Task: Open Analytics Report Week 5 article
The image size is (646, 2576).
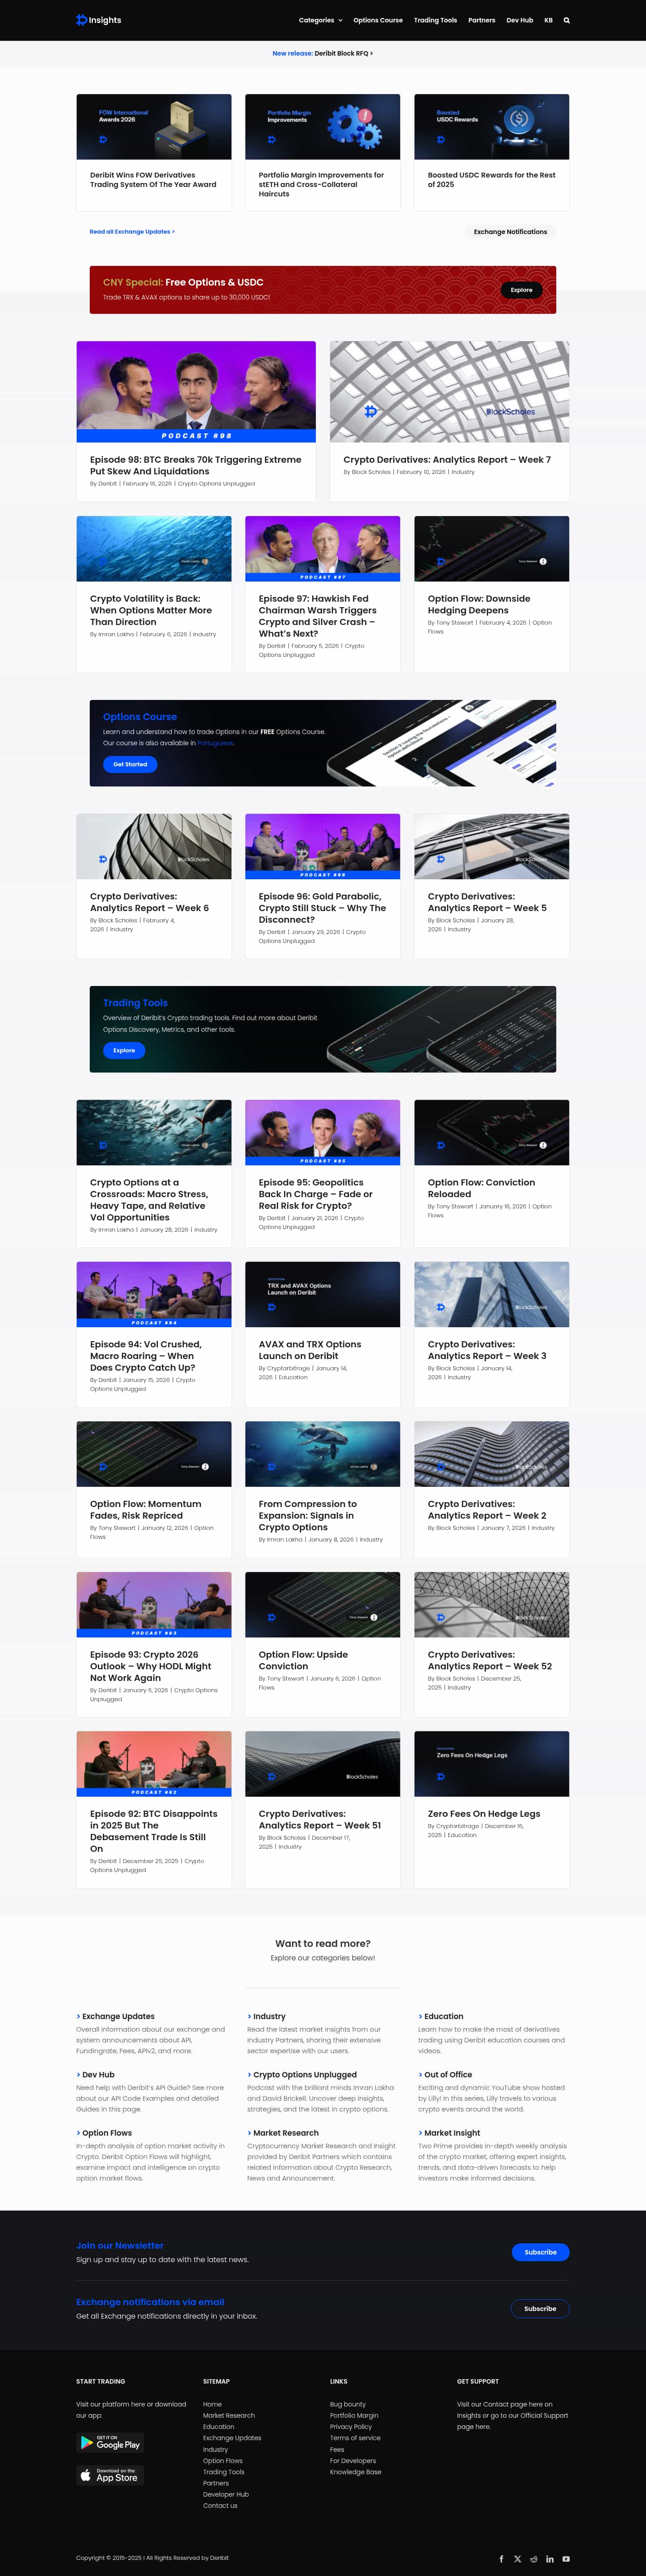Action: 487,902
